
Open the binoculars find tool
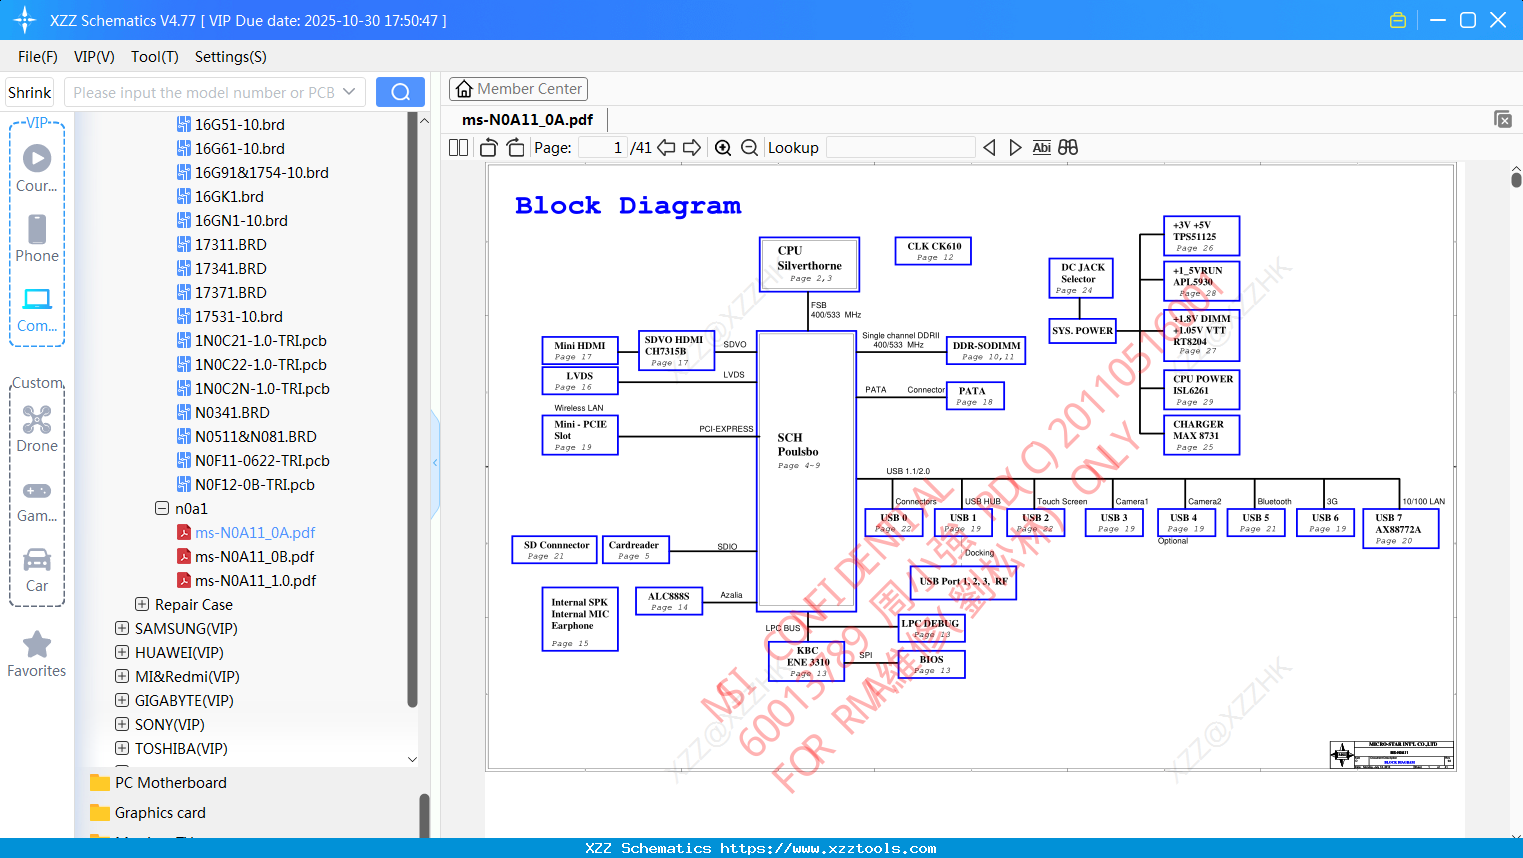pos(1068,147)
